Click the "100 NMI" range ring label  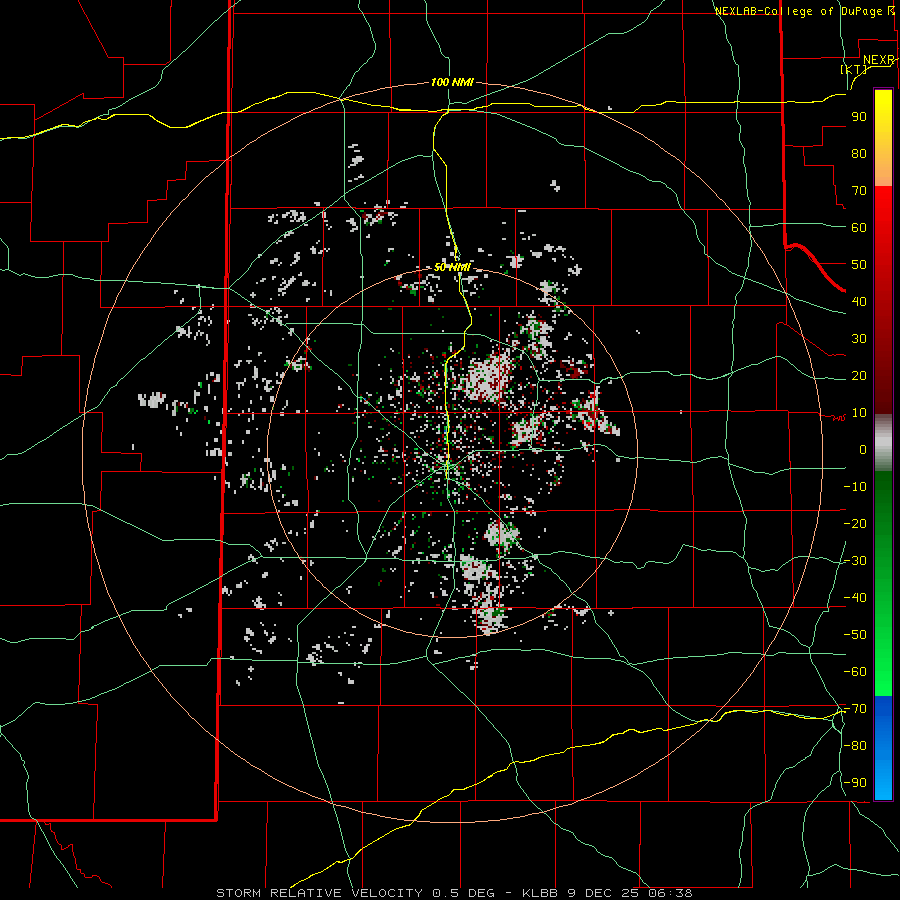[x=452, y=83]
